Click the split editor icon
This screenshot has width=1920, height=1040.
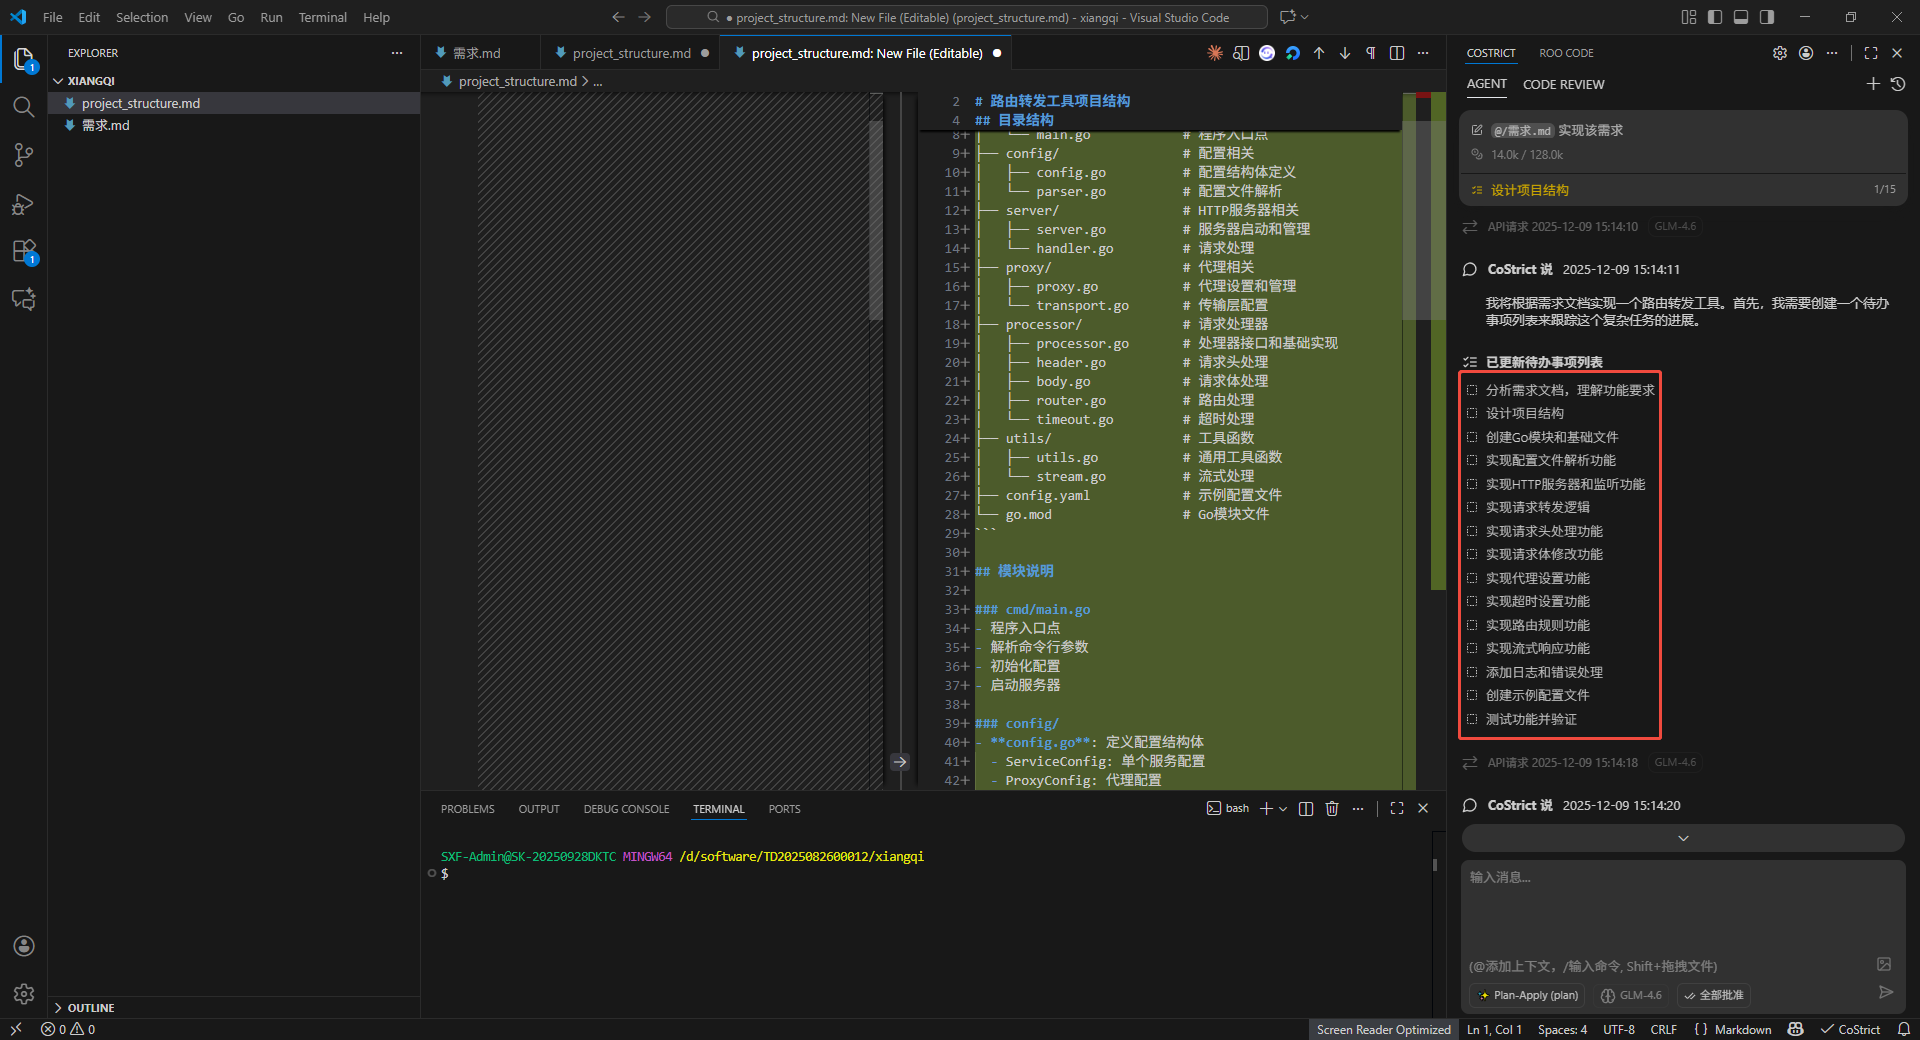pos(1397,53)
